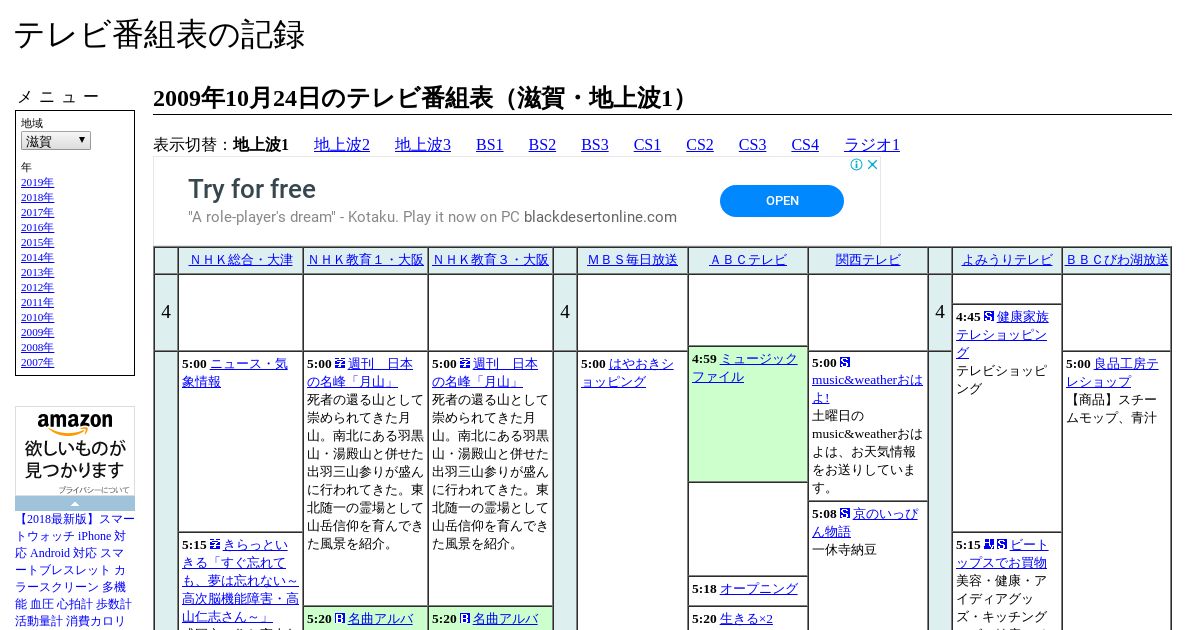The width and height of the screenshot is (1200, 630).
Task: Open year 2010年 in the menu
Action: click(37, 318)
